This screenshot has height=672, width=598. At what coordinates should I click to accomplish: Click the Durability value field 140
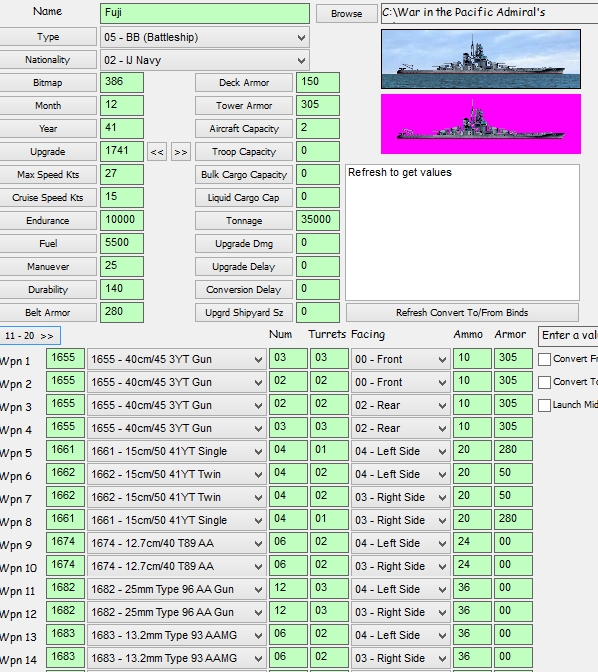[122, 290]
